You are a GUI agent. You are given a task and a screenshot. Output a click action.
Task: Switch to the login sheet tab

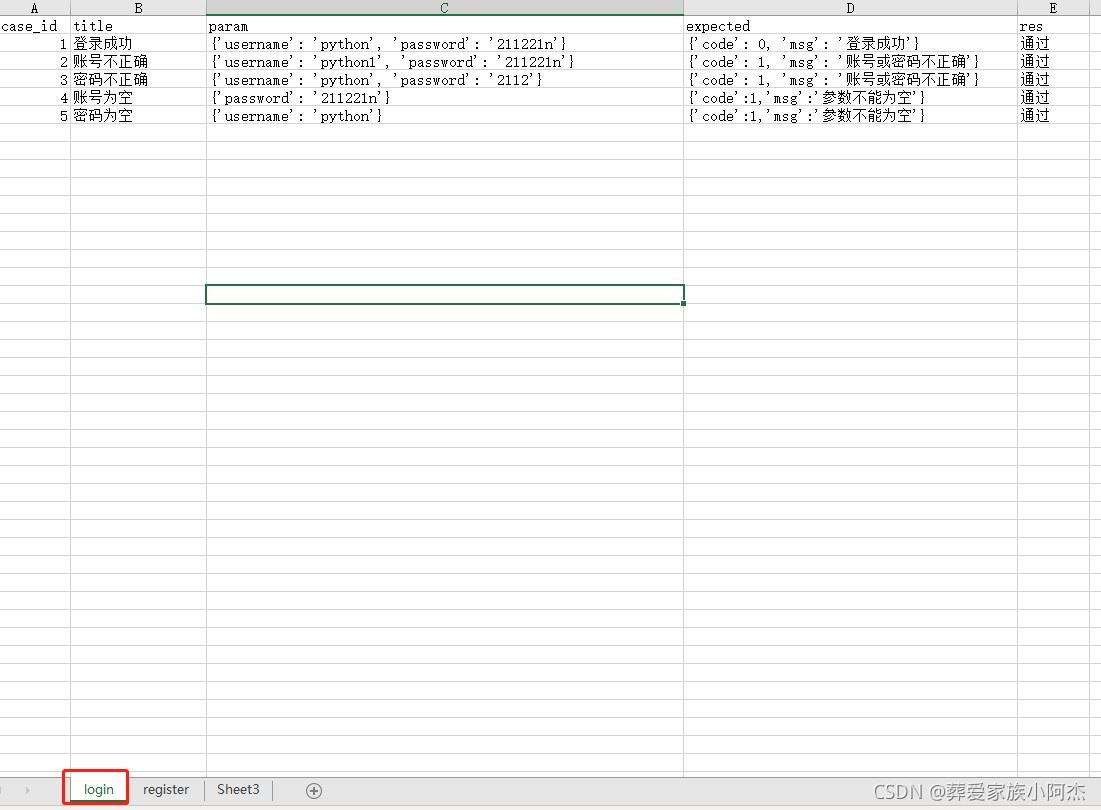[98, 789]
